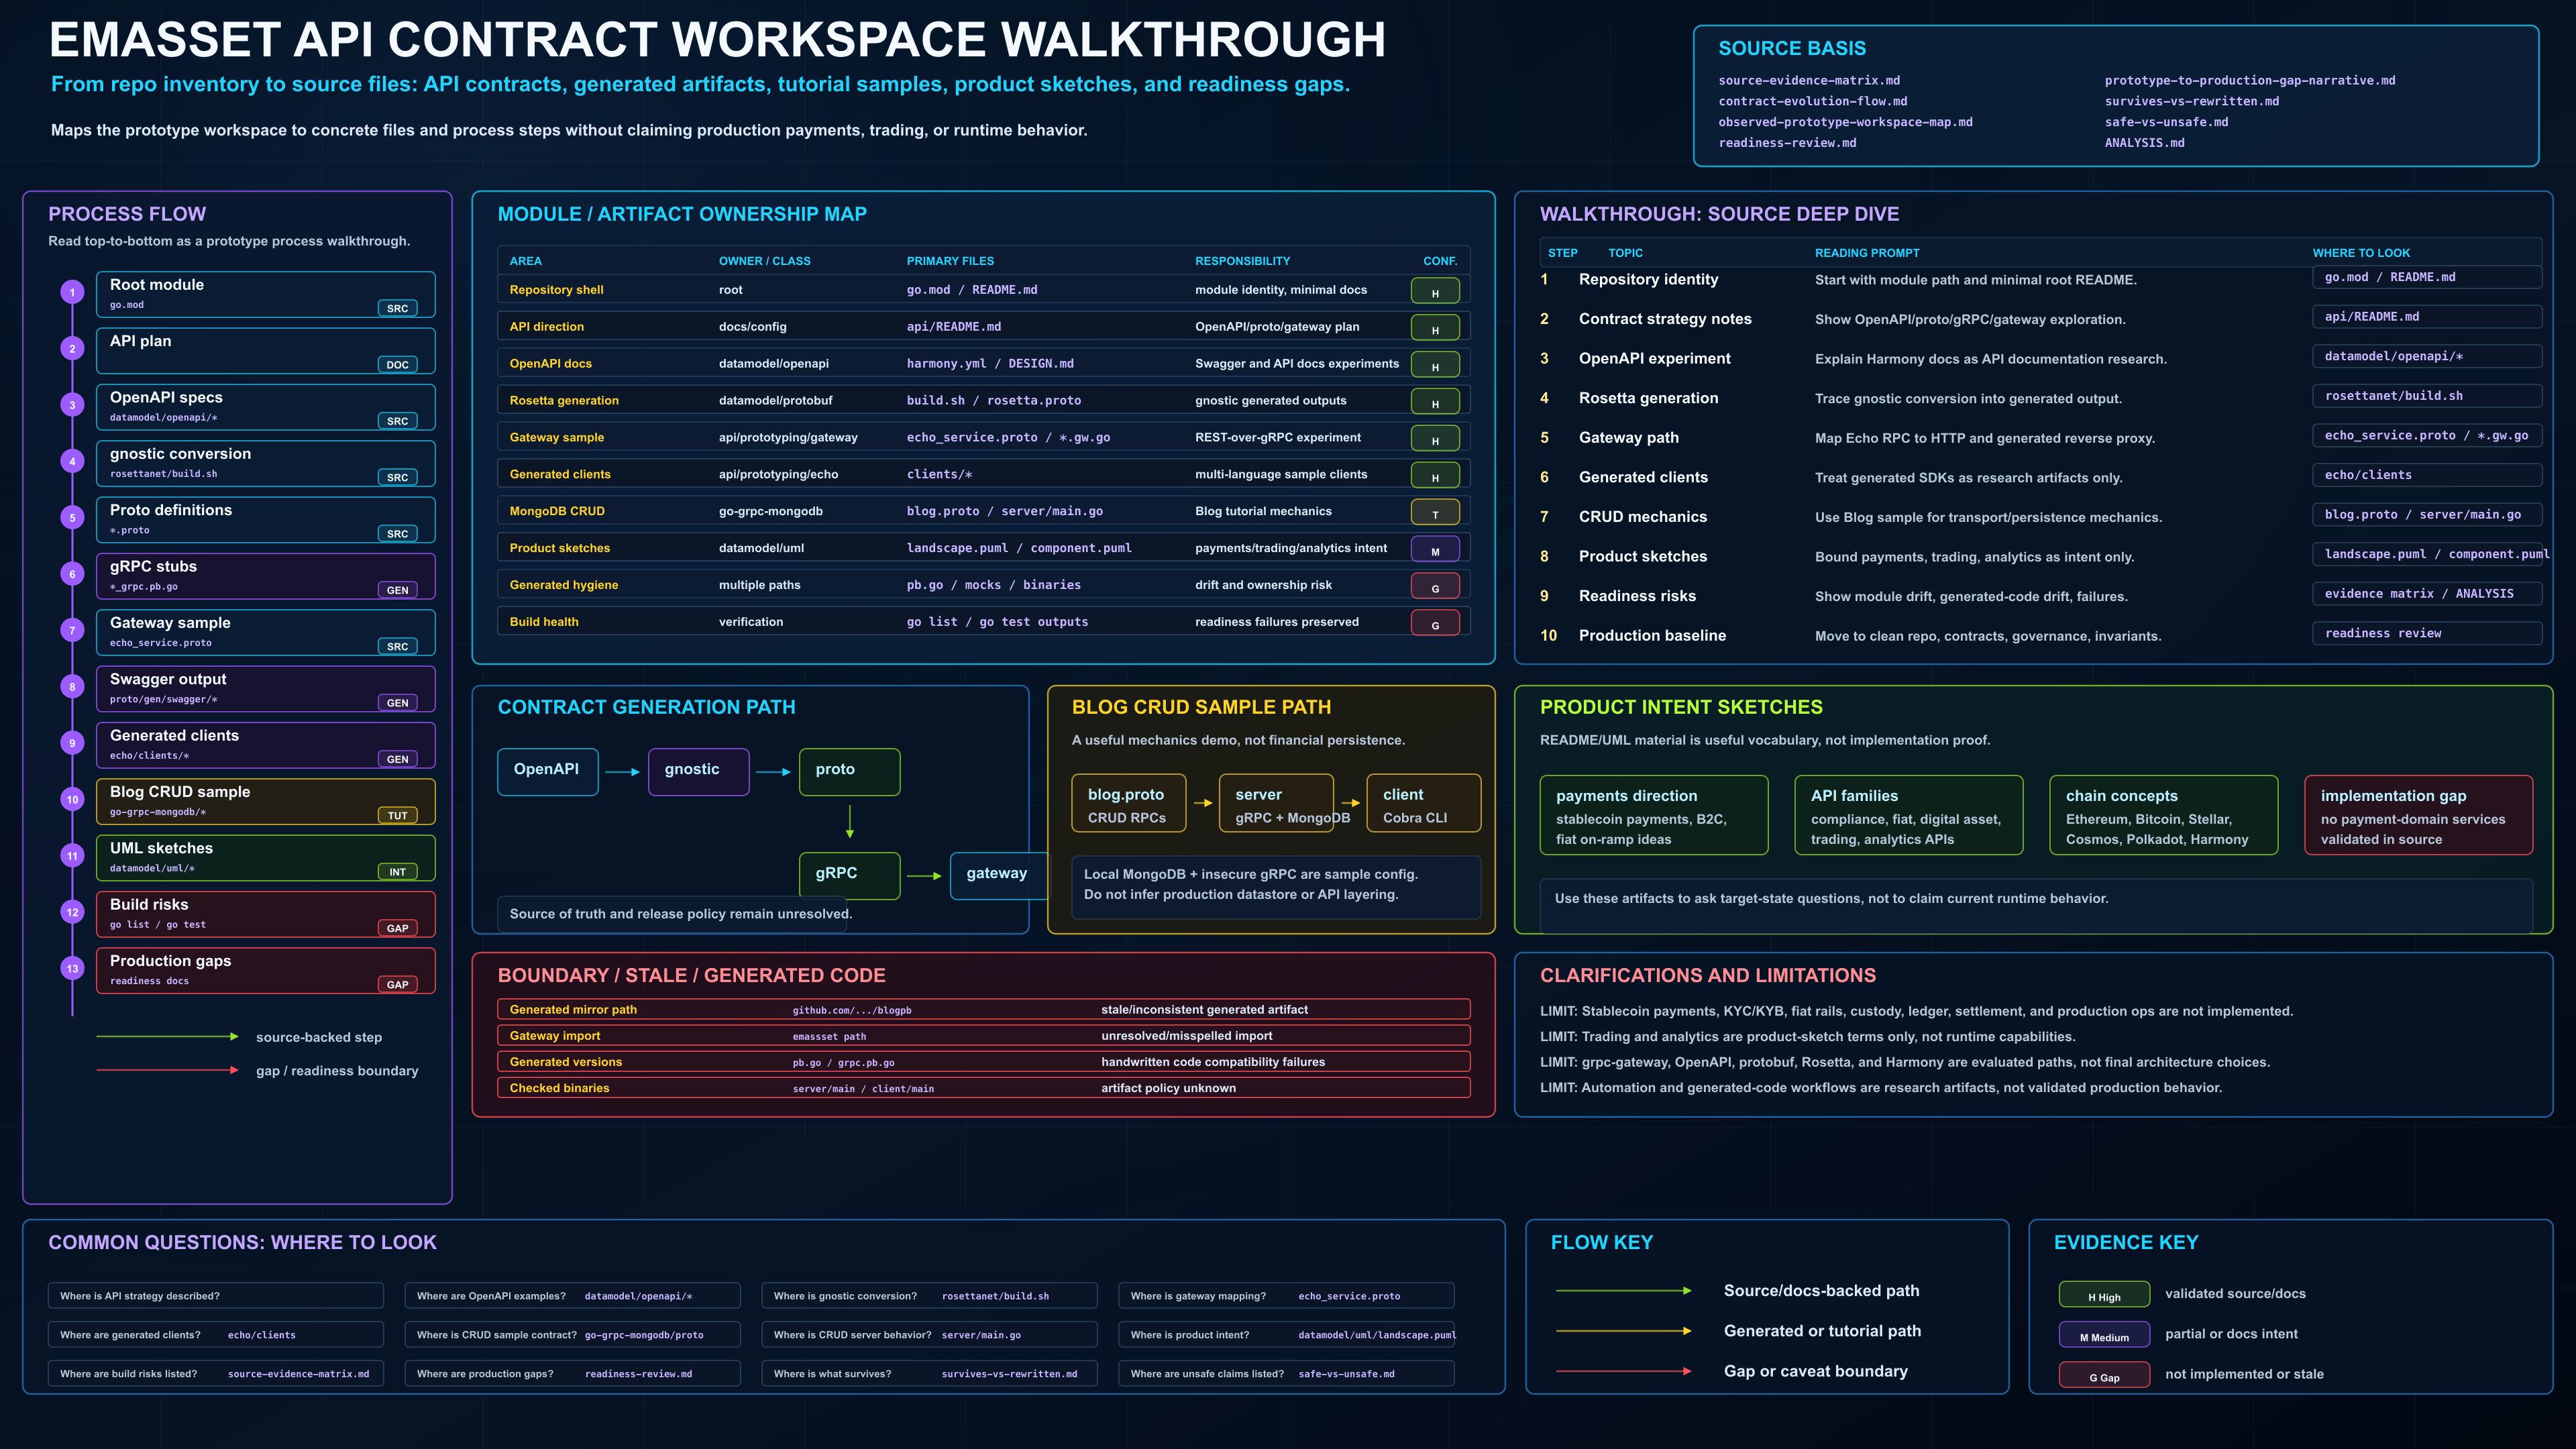Click 'api/prototyping/gateway' owner cell
The image size is (2576, 1449).
pos(788,438)
